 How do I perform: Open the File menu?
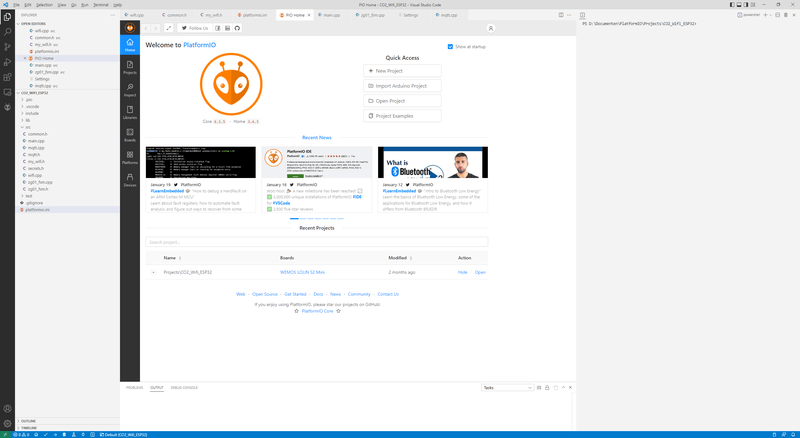click(16, 5)
